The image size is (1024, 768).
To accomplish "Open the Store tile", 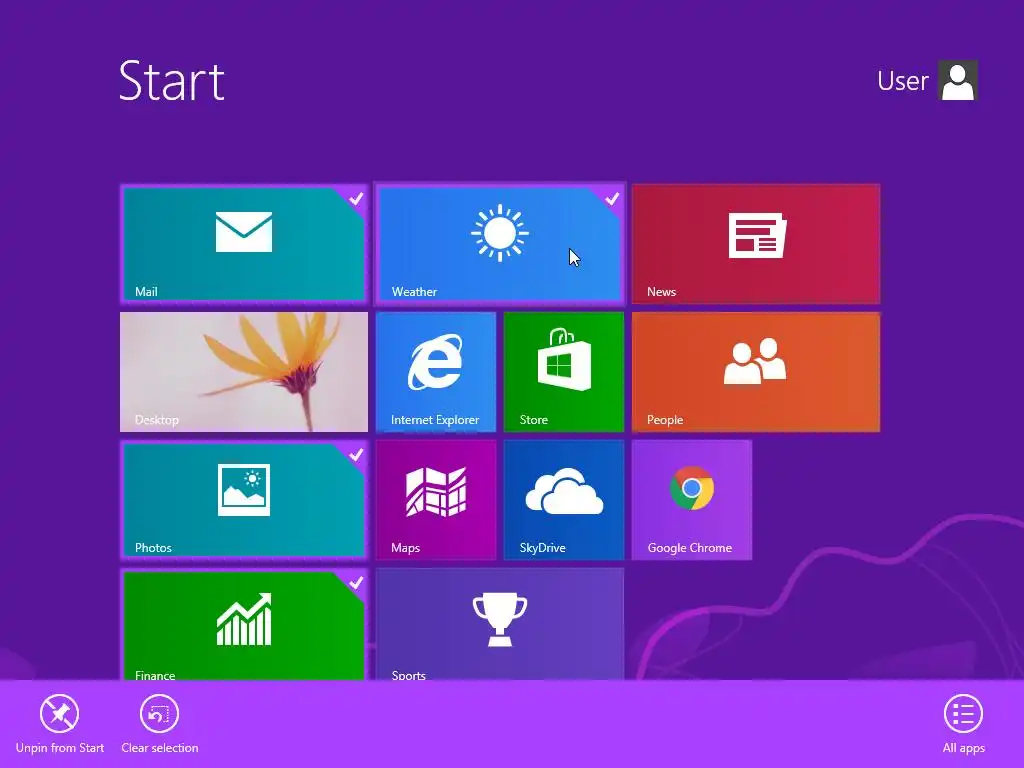I will (564, 372).
